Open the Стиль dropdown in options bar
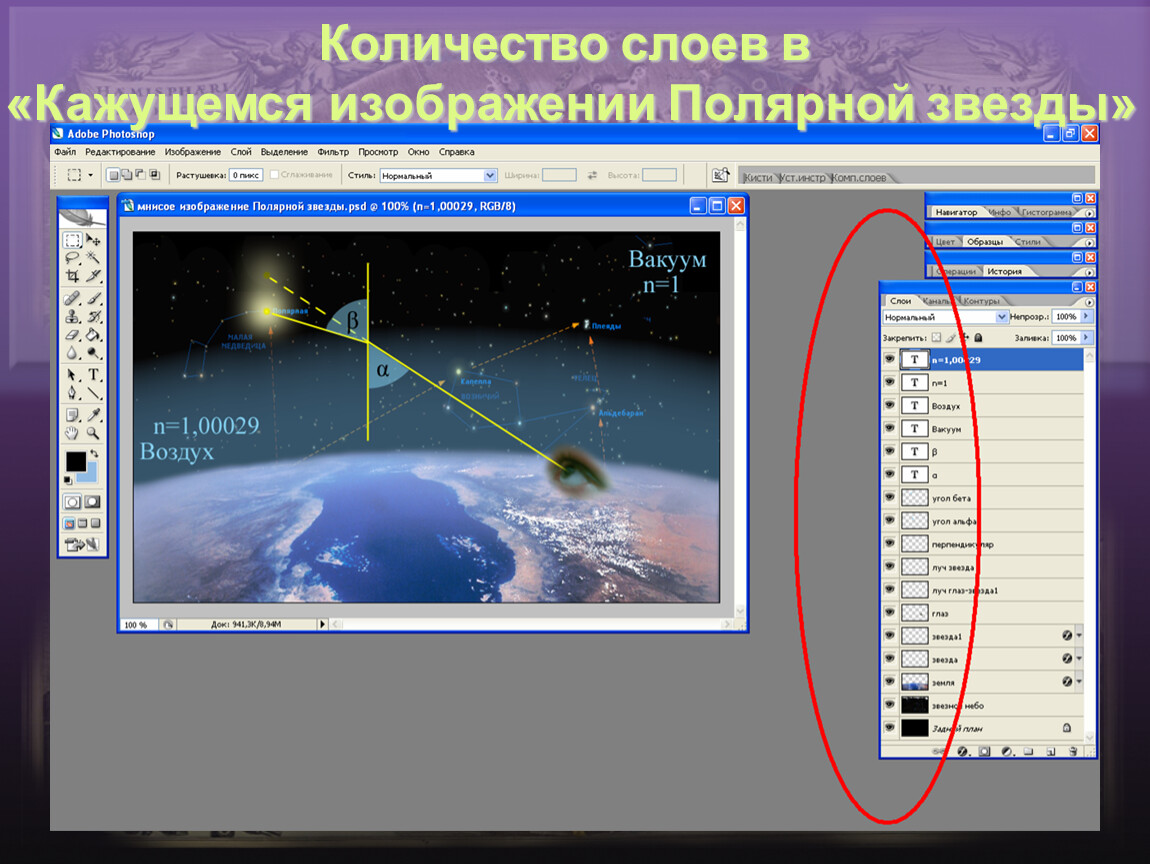This screenshot has width=1150, height=864. (x=490, y=175)
